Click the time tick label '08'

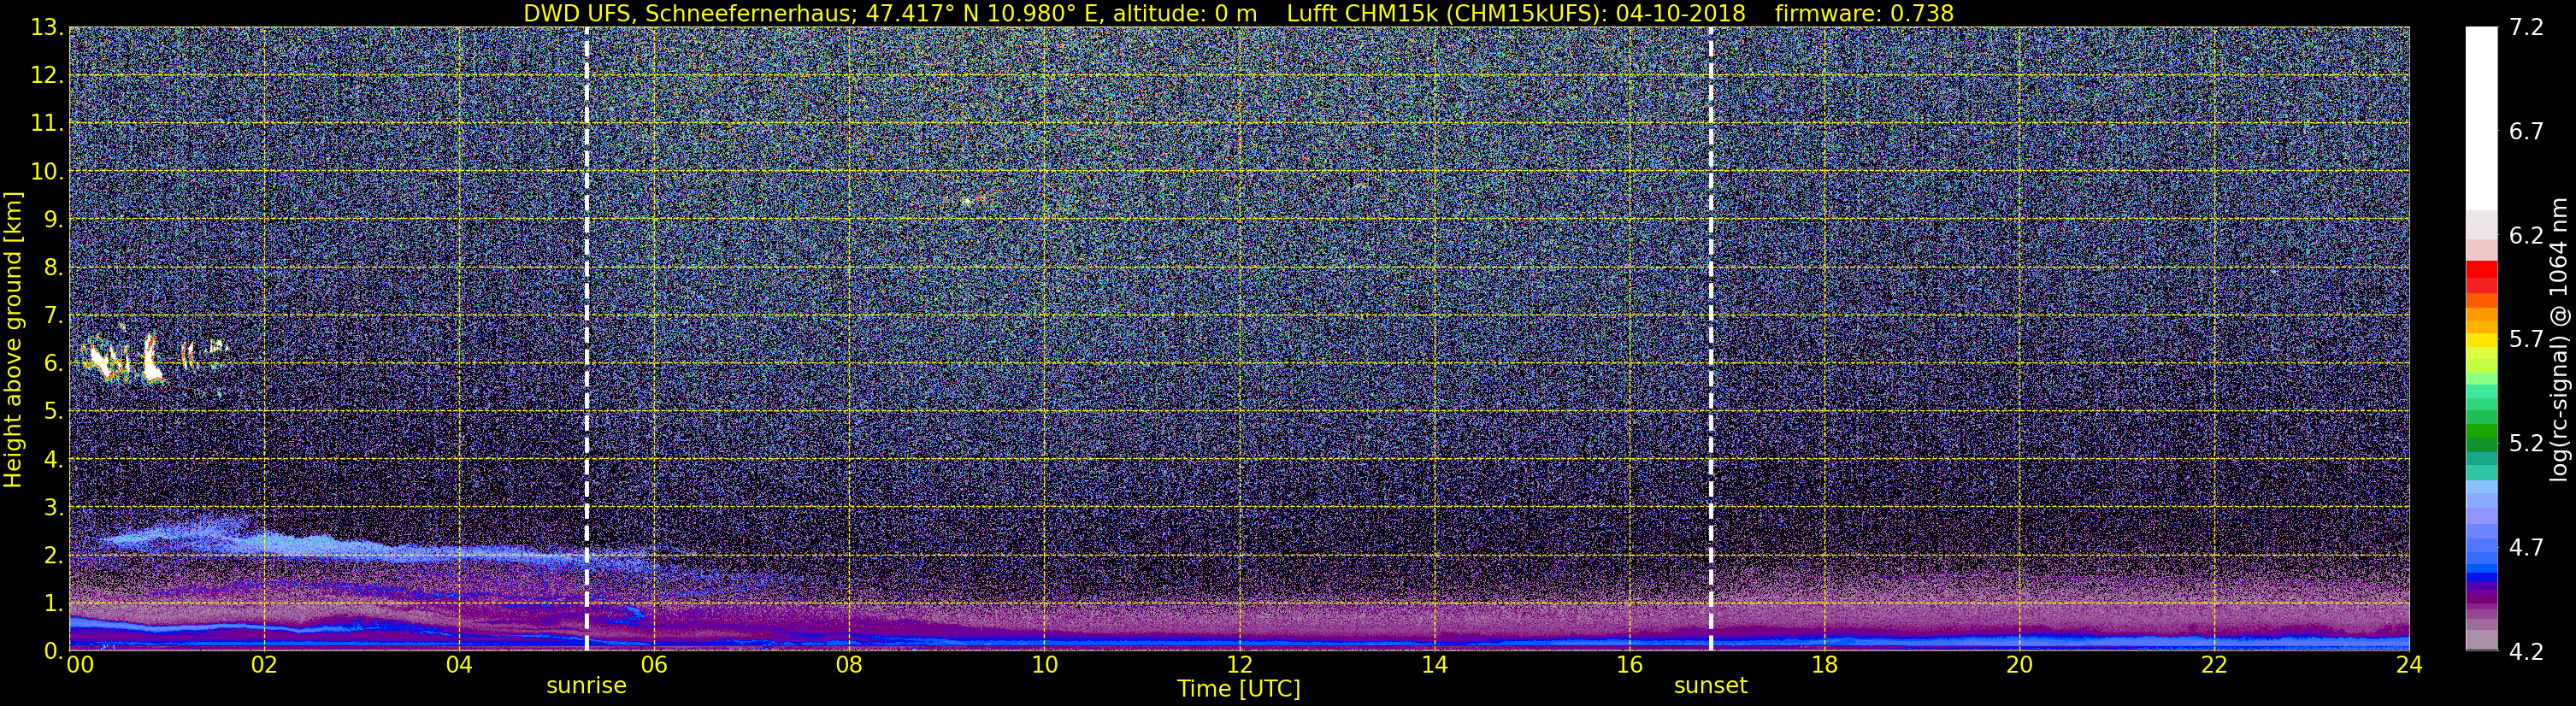(849, 666)
